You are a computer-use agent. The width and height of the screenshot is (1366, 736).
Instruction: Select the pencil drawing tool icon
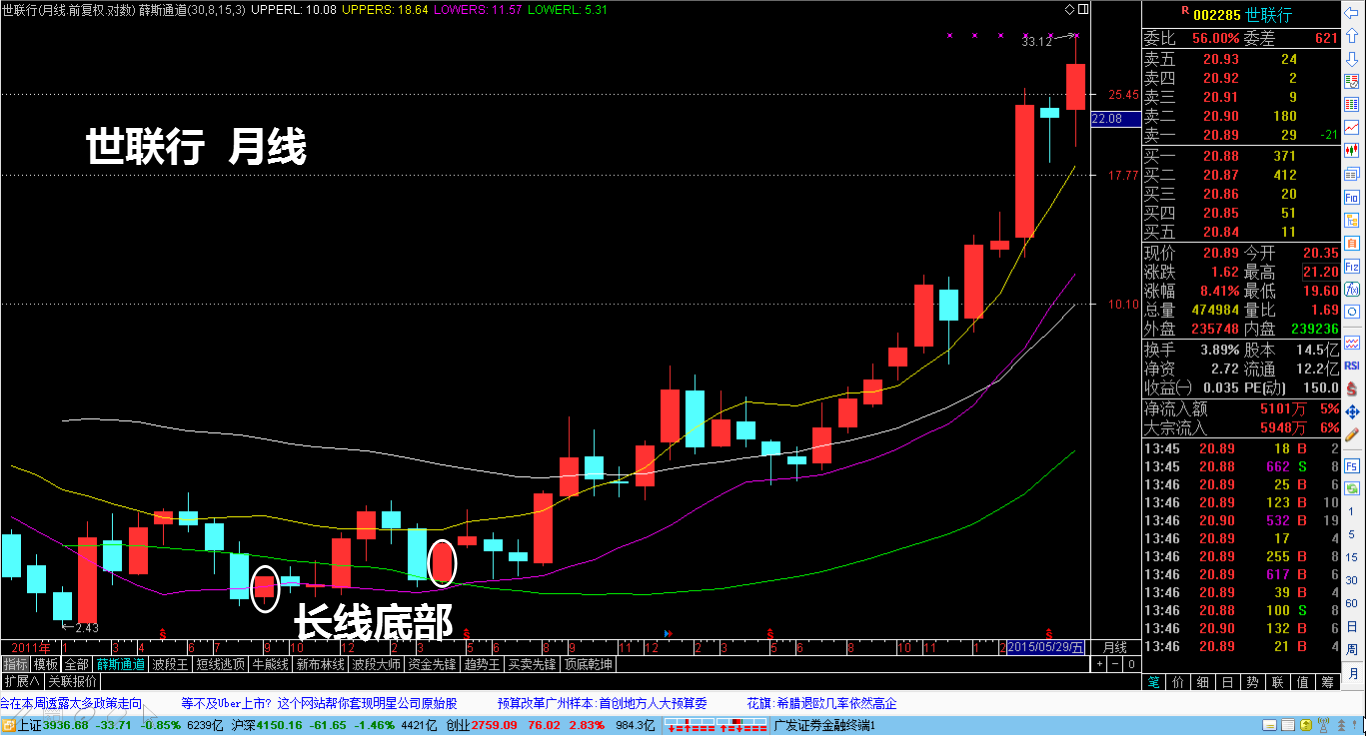(1351, 437)
